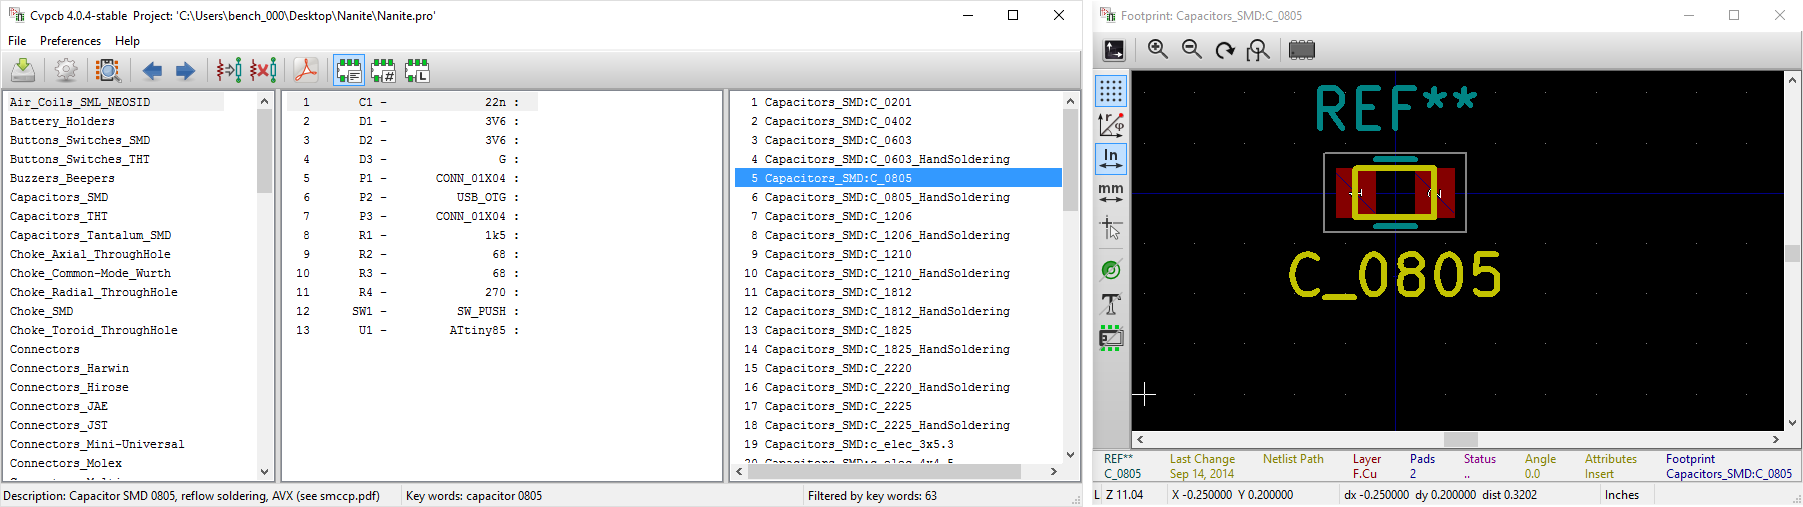Toggle filter footprints by pin count
1803x507 pixels.
point(383,70)
